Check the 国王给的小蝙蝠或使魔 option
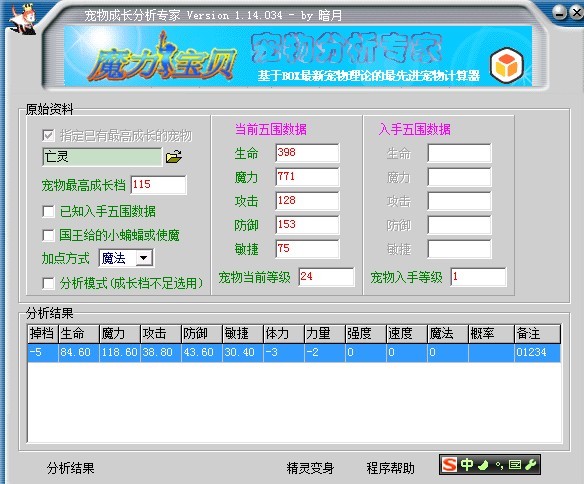Viewport: 584px width, 484px height. coord(48,235)
